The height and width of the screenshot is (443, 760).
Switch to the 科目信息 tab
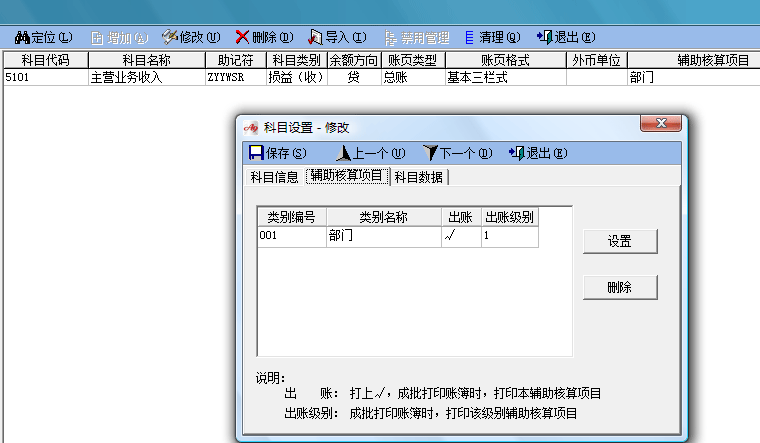pos(274,177)
